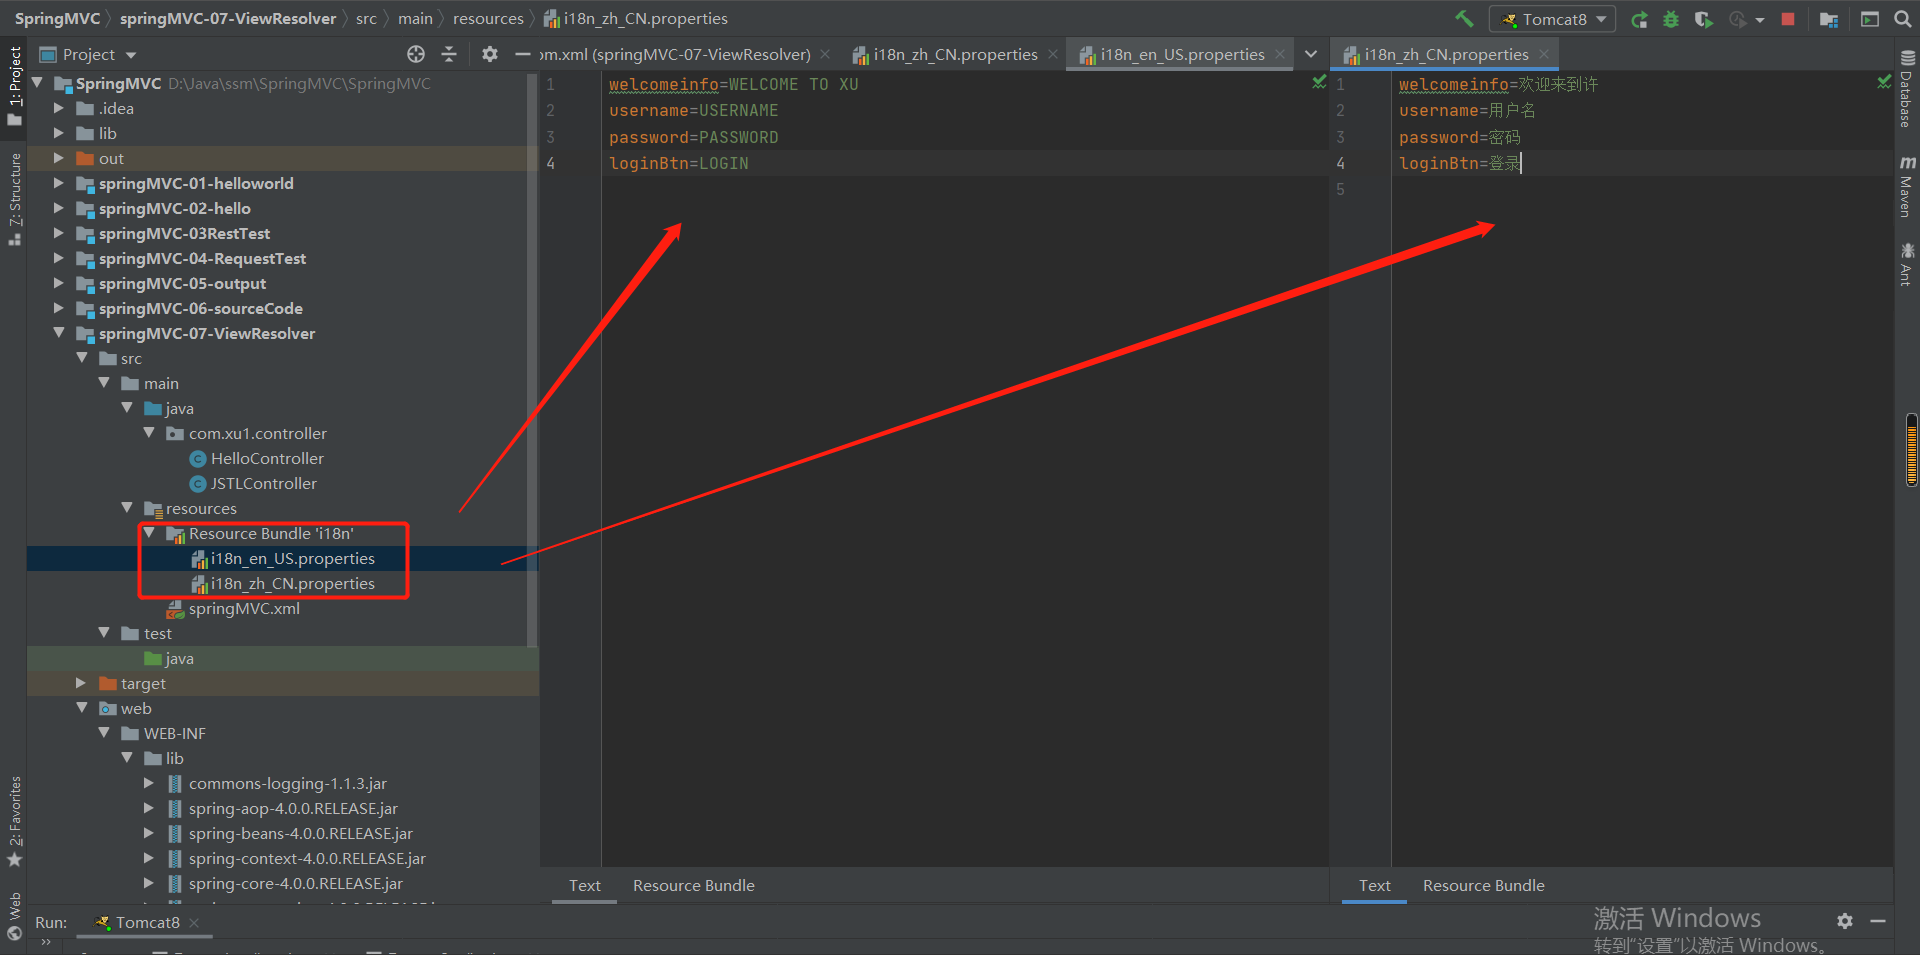
Task: Place cursor on loginBtn=LOGIN line
Action: [678, 163]
